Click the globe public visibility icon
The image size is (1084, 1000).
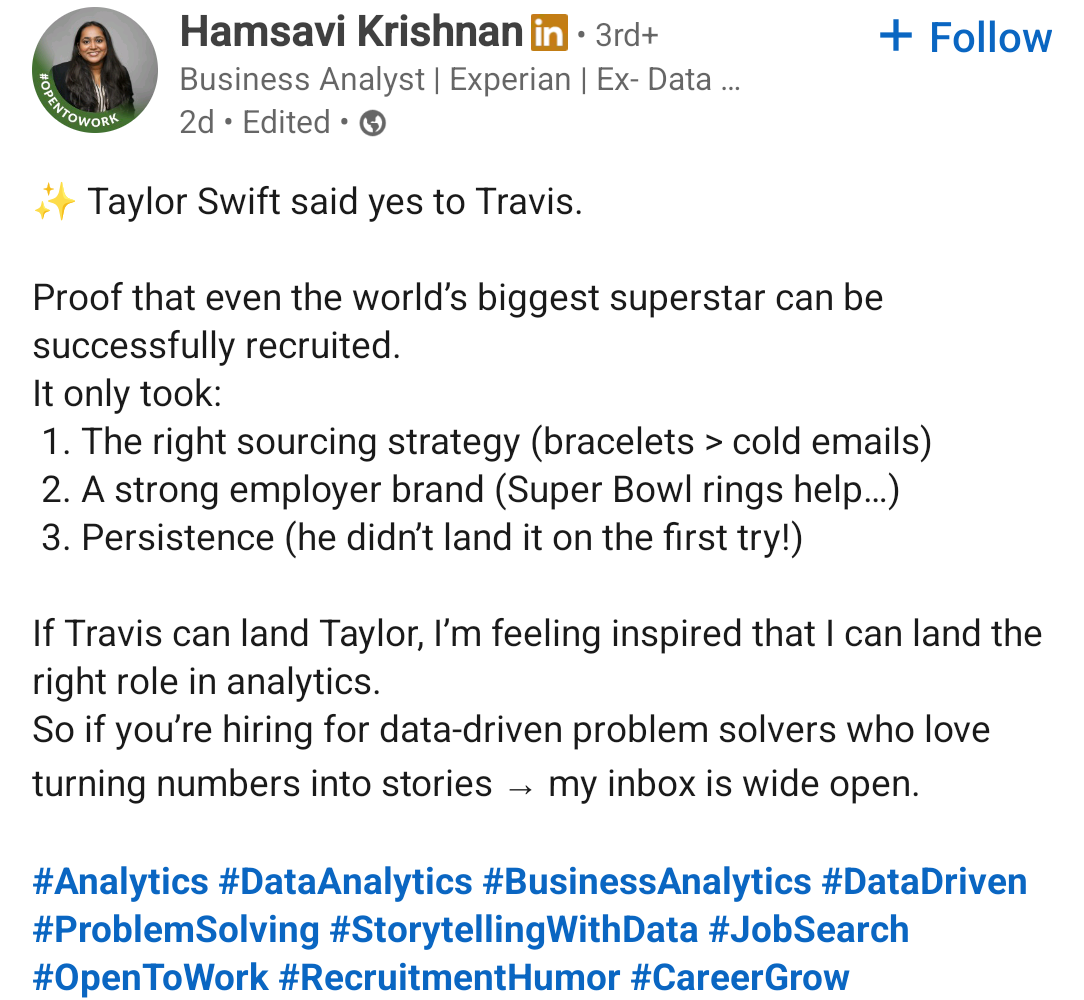click(373, 123)
